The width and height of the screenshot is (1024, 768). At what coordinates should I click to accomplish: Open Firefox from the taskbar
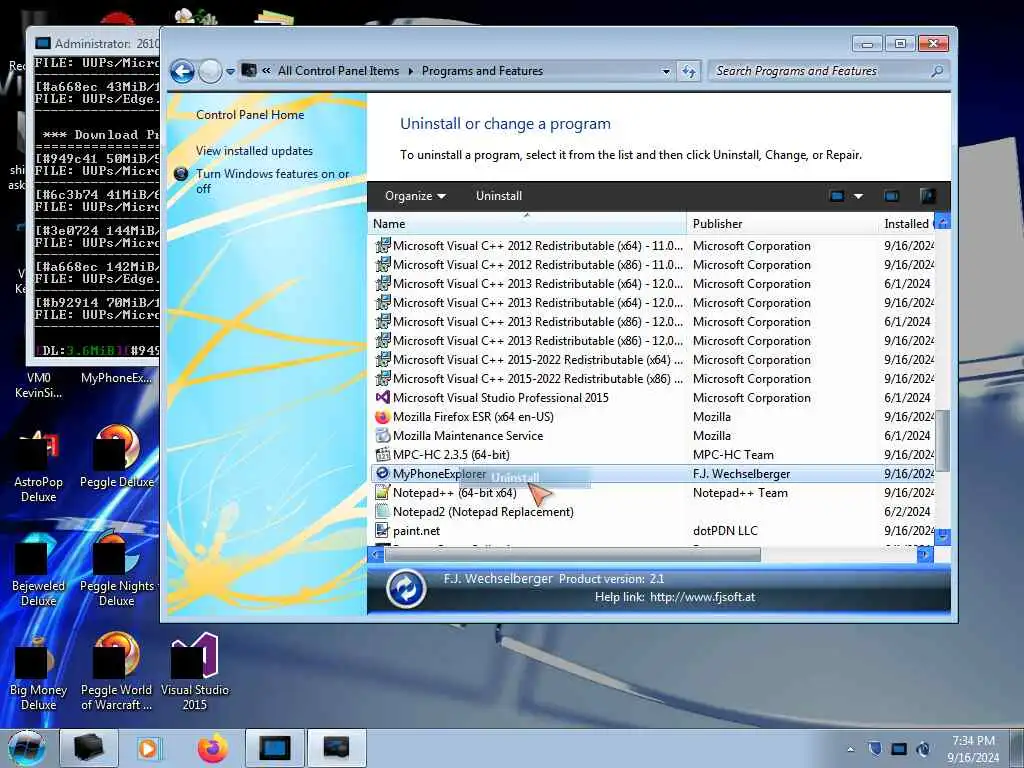click(x=213, y=748)
